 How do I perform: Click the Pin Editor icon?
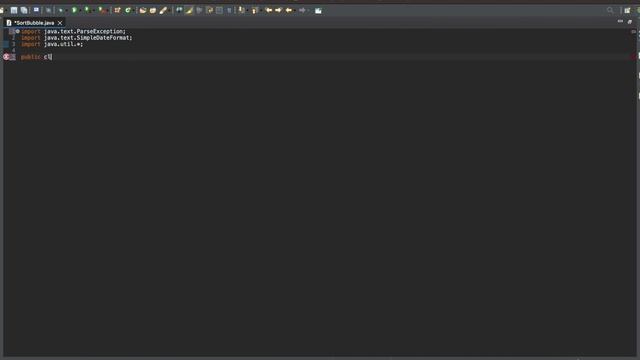click(318, 10)
